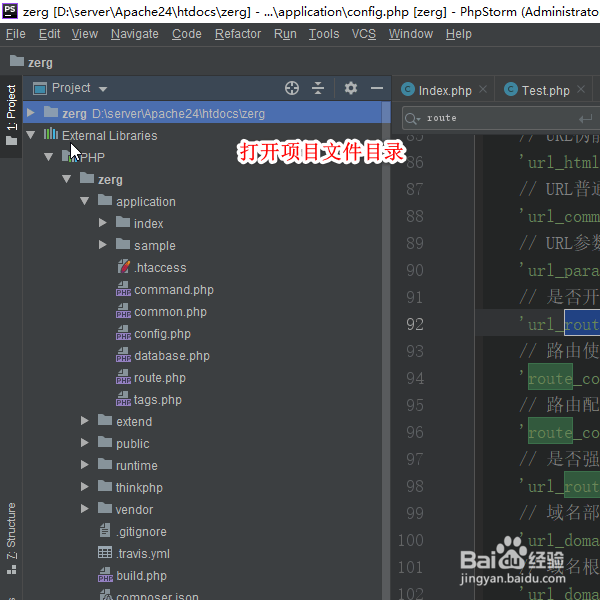Expand the runtime folder
This screenshot has width=600, height=600.
[x=85, y=465]
